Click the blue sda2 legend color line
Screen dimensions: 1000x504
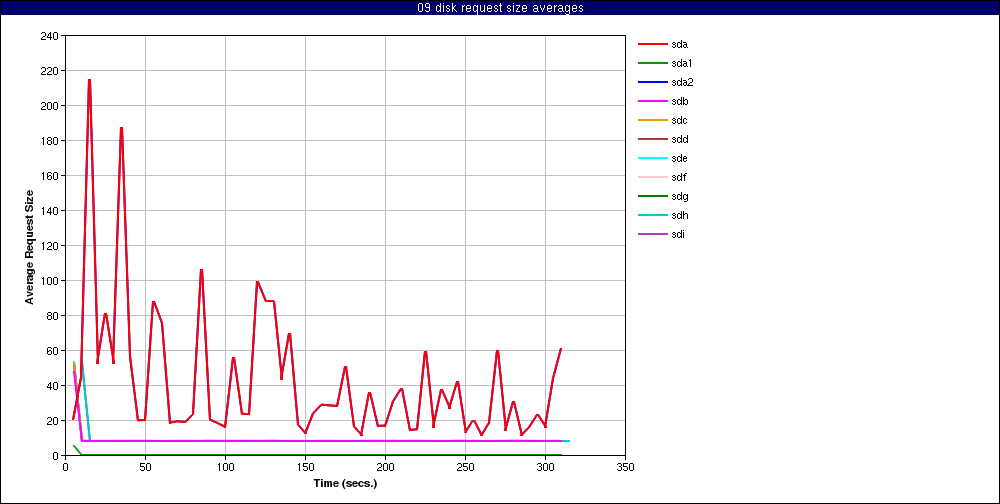(x=652, y=82)
